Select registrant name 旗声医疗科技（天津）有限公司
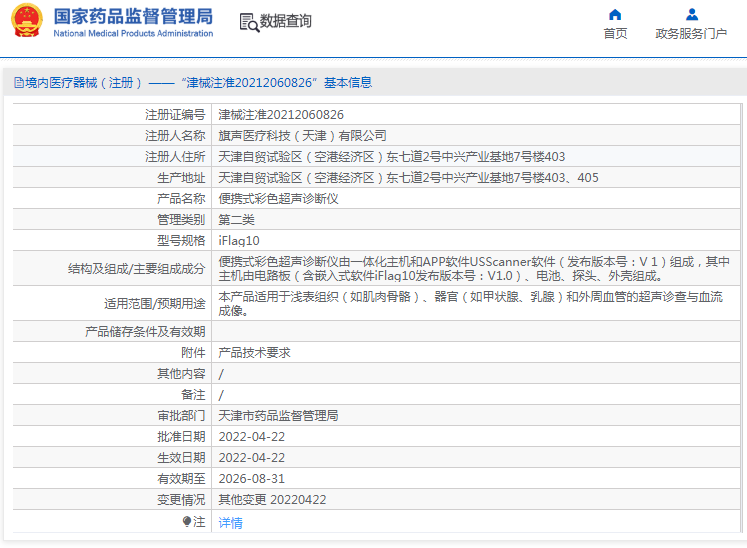The image size is (747, 548). pyautogui.click(x=303, y=136)
